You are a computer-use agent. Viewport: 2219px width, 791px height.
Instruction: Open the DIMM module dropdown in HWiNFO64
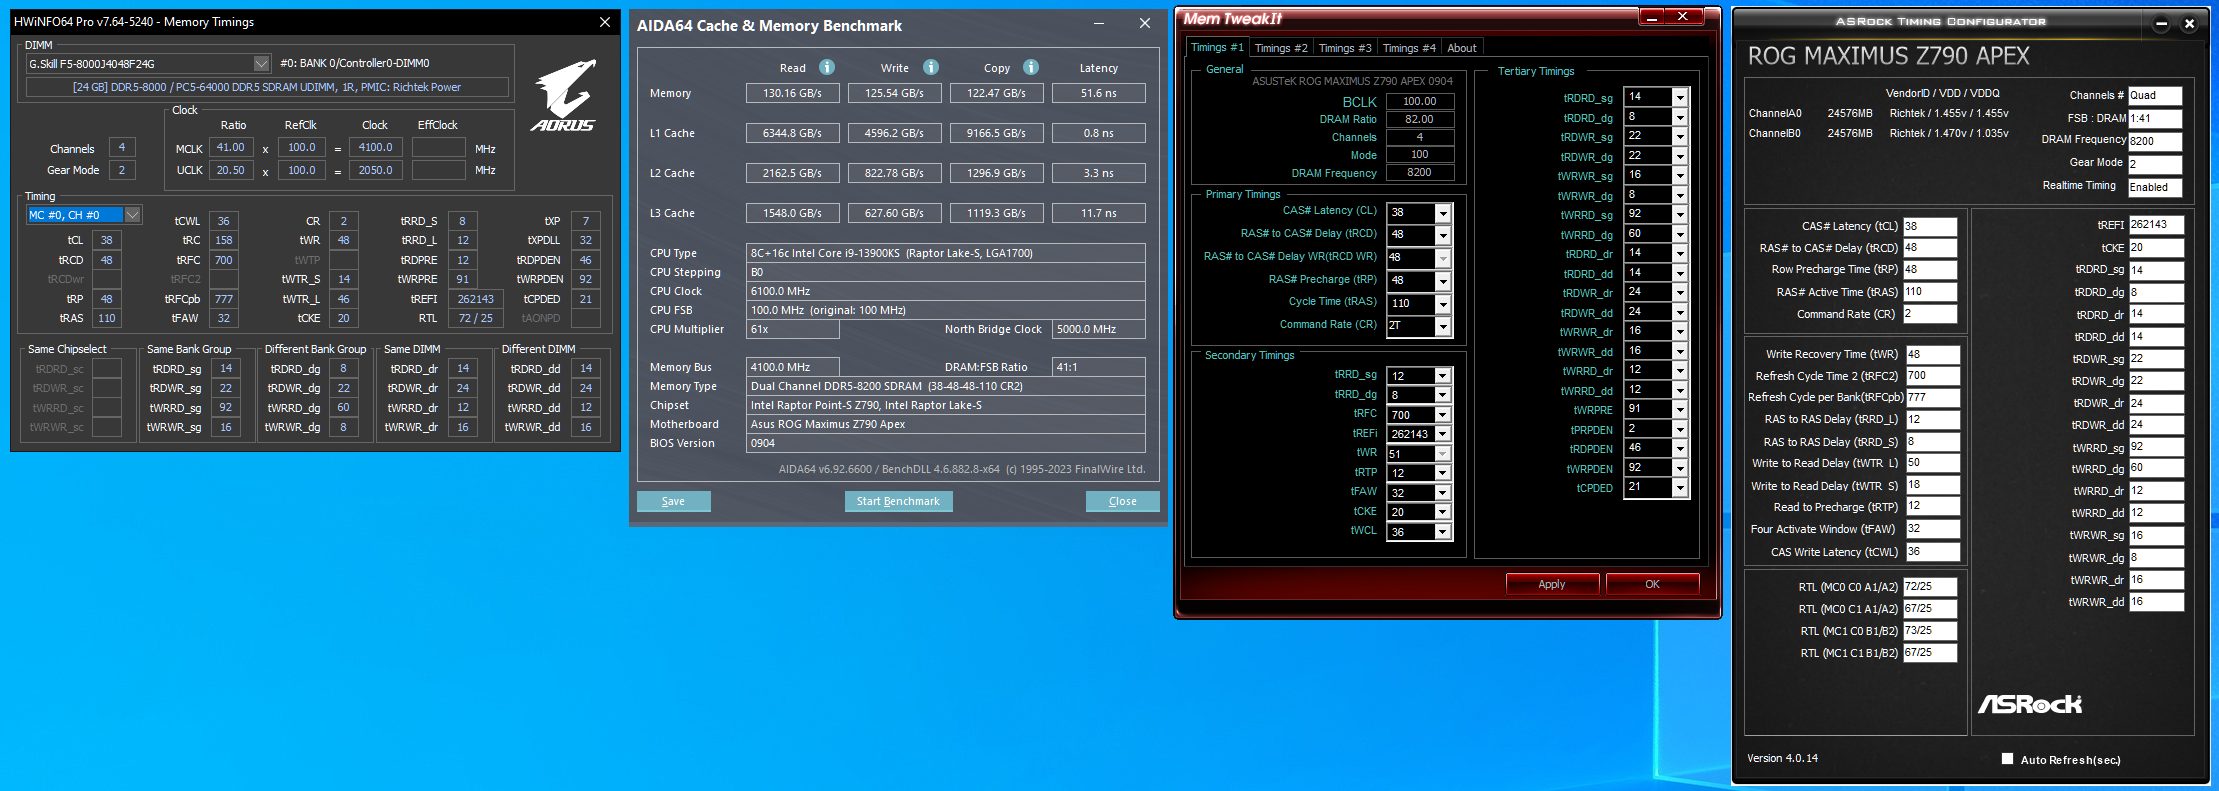[261, 63]
